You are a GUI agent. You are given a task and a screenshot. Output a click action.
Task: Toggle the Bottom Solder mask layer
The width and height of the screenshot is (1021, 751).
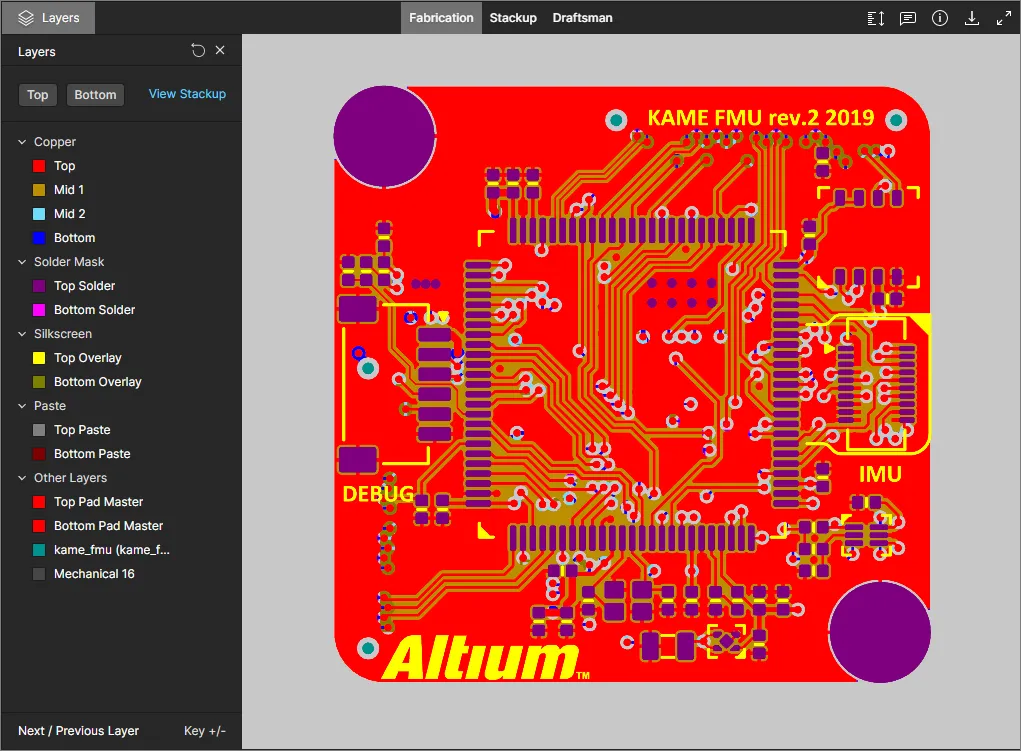pyautogui.click(x=94, y=310)
